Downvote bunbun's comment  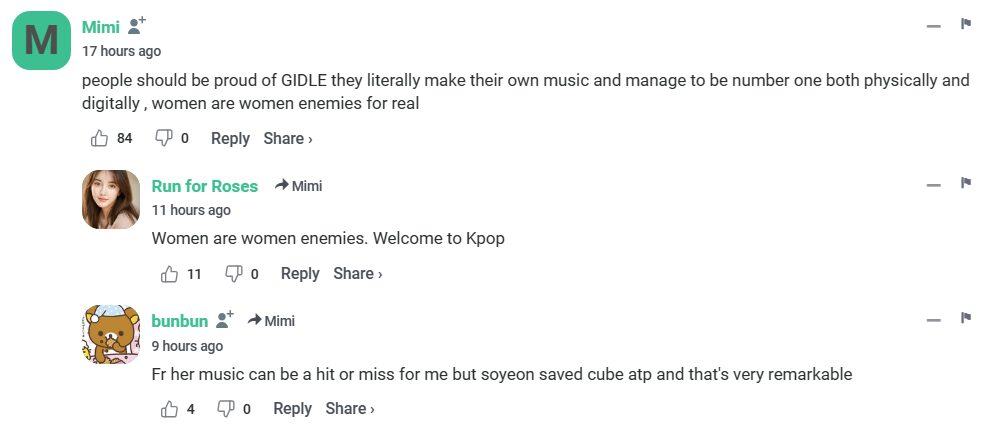click(226, 408)
